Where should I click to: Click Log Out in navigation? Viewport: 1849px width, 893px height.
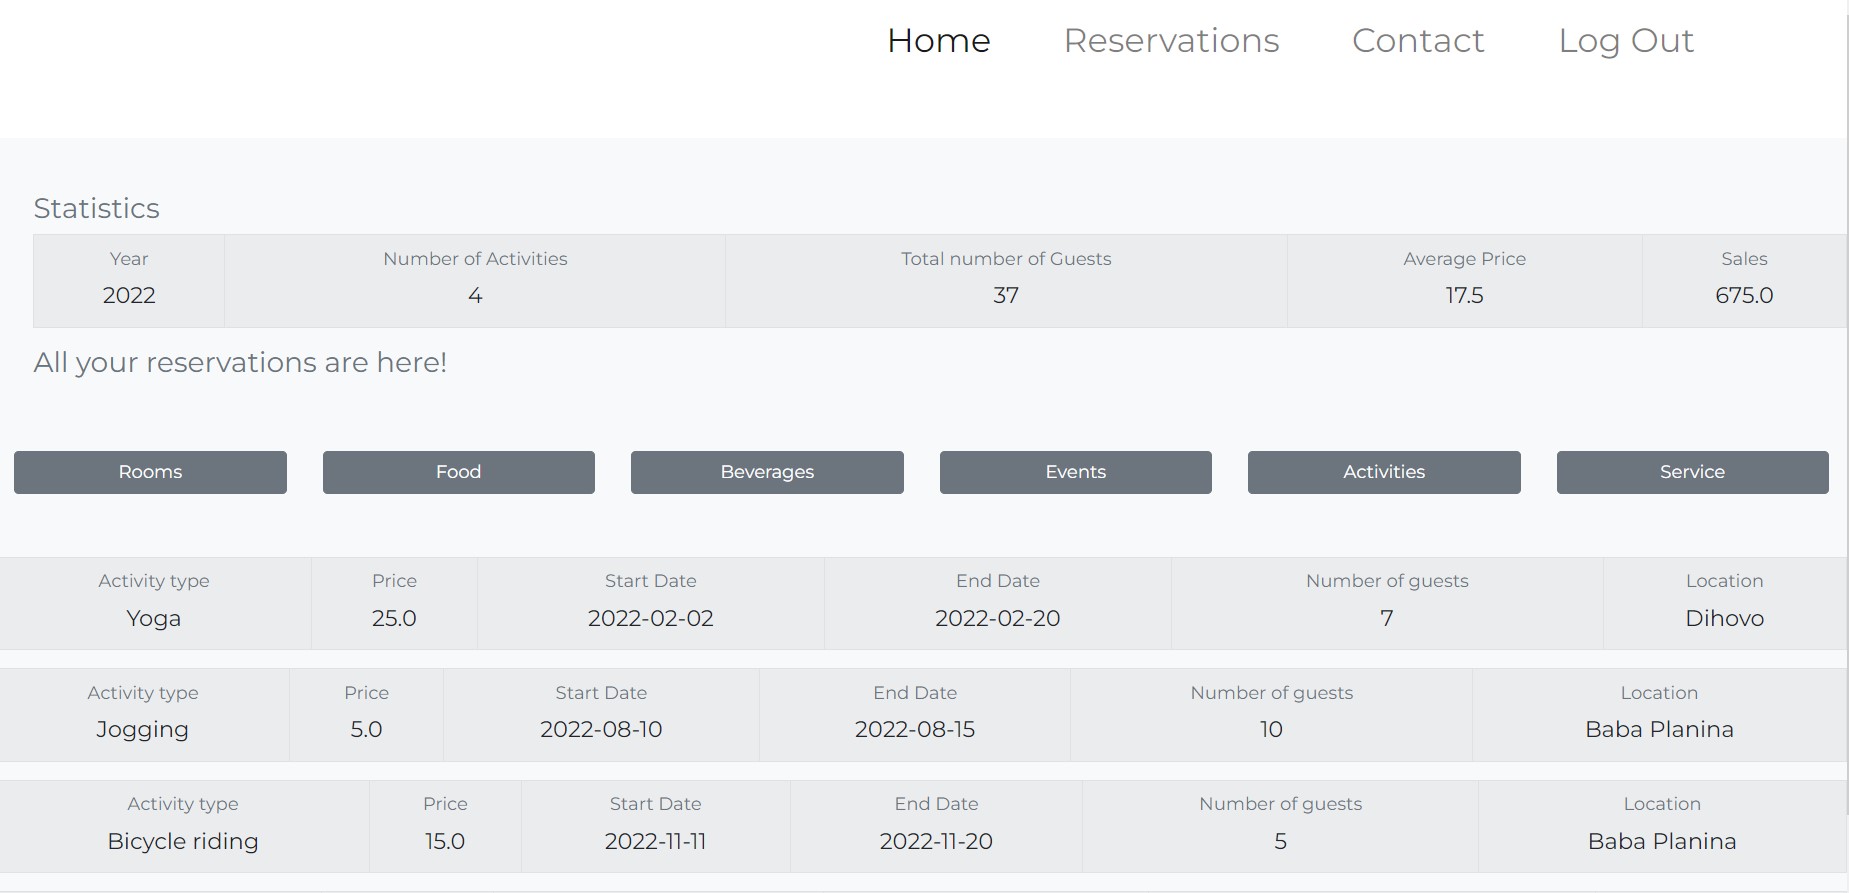pos(1625,41)
